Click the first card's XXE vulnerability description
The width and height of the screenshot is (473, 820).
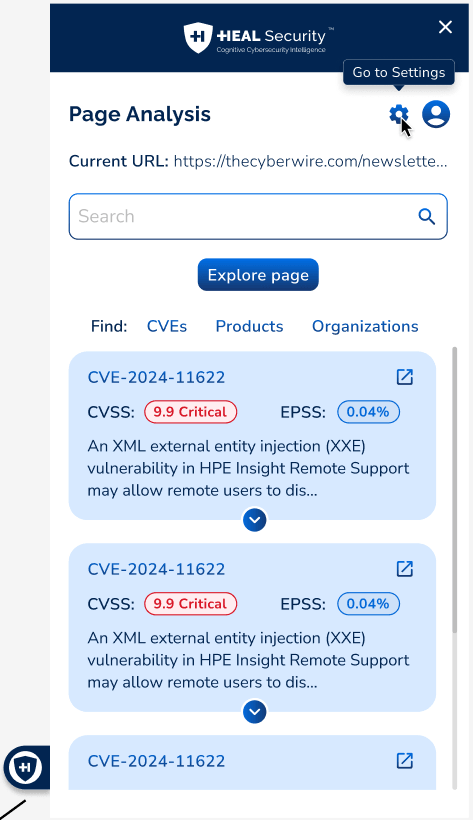[x=249, y=469]
